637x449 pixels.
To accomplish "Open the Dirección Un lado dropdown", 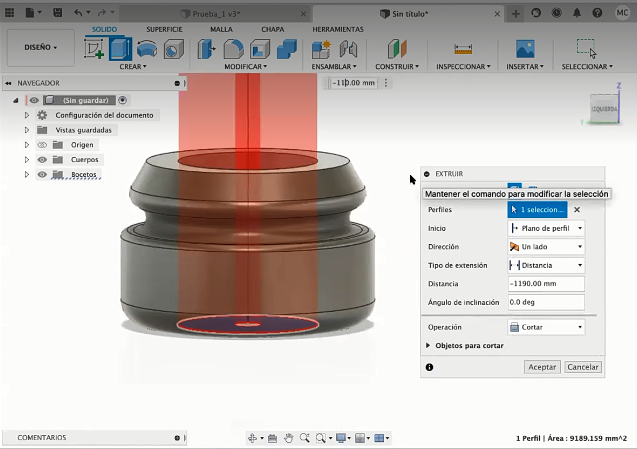I will click(x=546, y=247).
